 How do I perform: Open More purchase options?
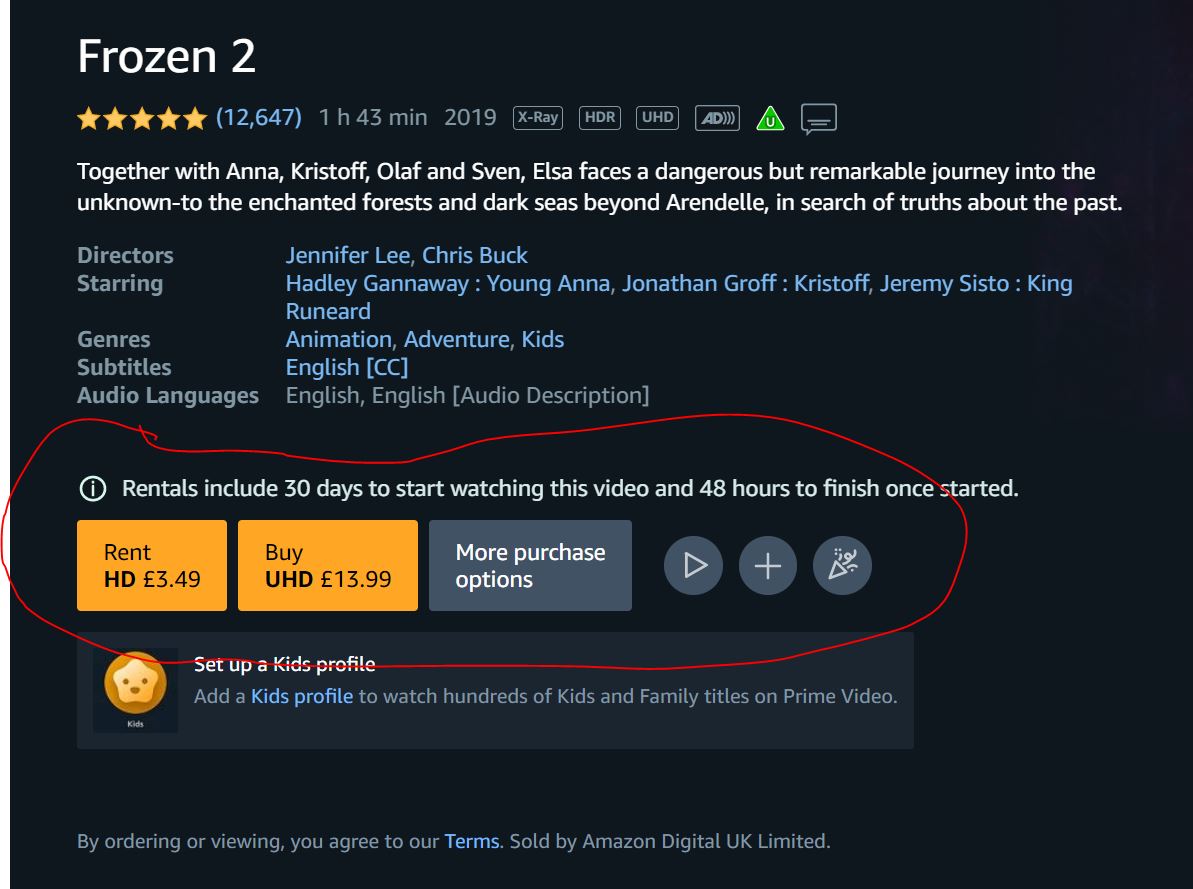pyautogui.click(x=530, y=565)
